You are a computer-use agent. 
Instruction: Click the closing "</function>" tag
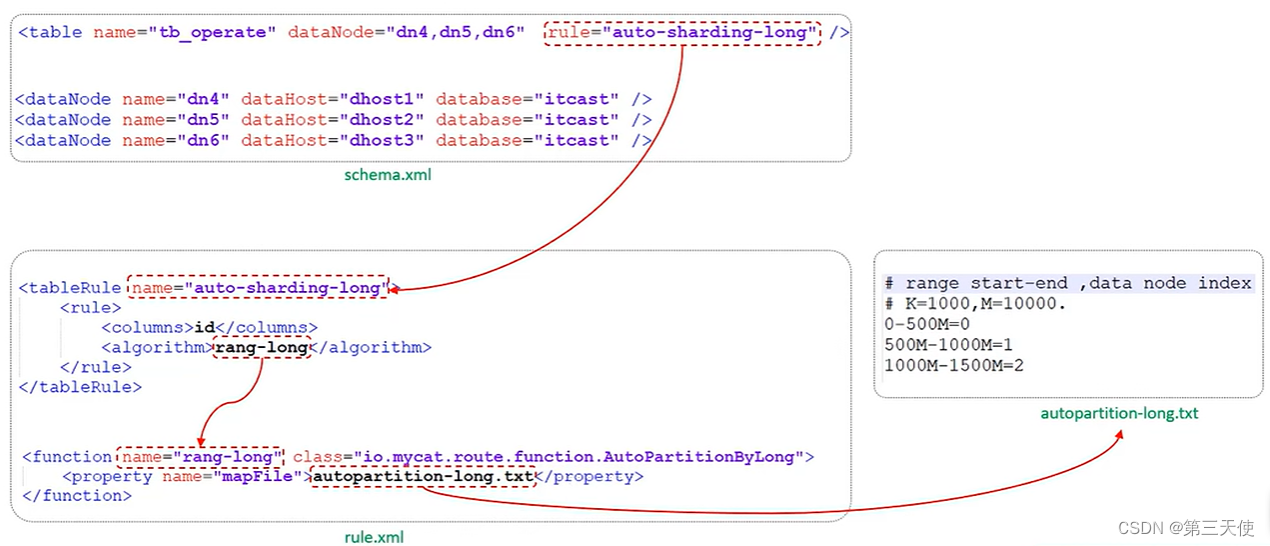(x=75, y=496)
